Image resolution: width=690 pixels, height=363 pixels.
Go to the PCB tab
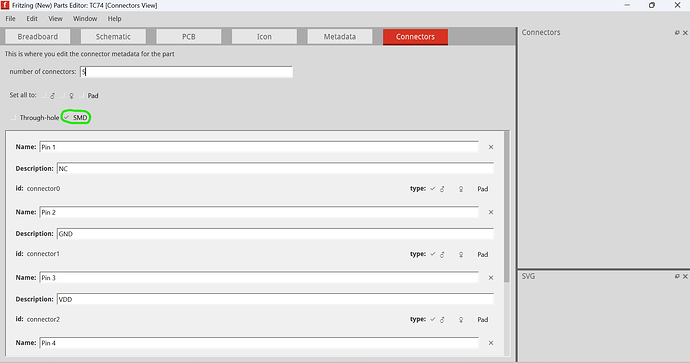click(189, 37)
